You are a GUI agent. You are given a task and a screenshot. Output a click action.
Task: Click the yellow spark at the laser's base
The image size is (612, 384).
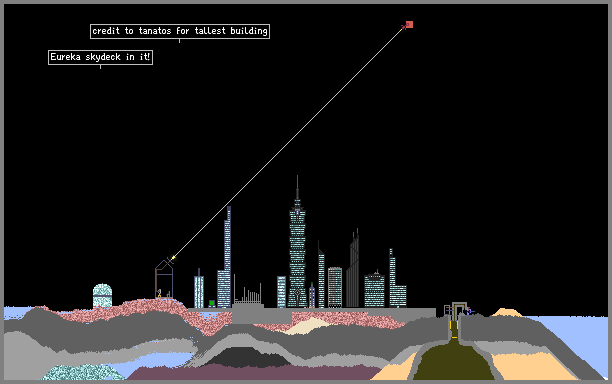point(173,258)
